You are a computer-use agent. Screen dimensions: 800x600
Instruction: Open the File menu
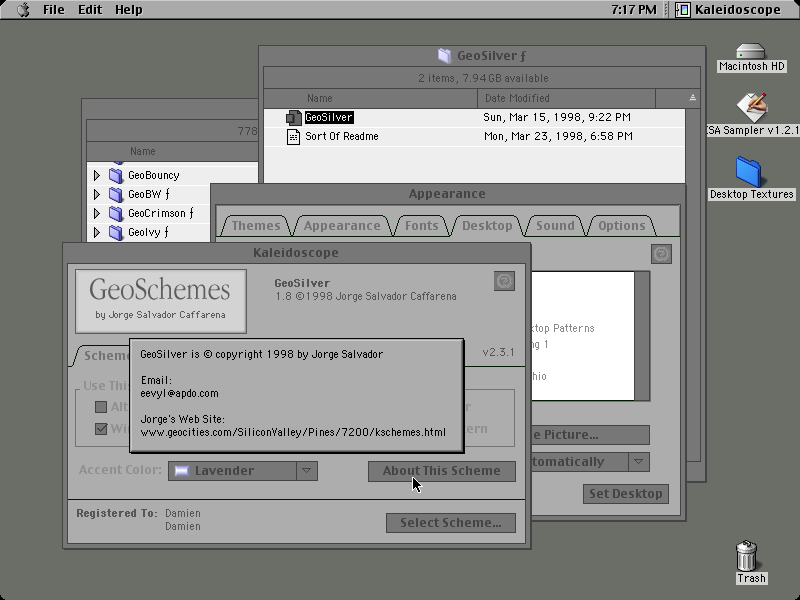(x=54, y=10)
